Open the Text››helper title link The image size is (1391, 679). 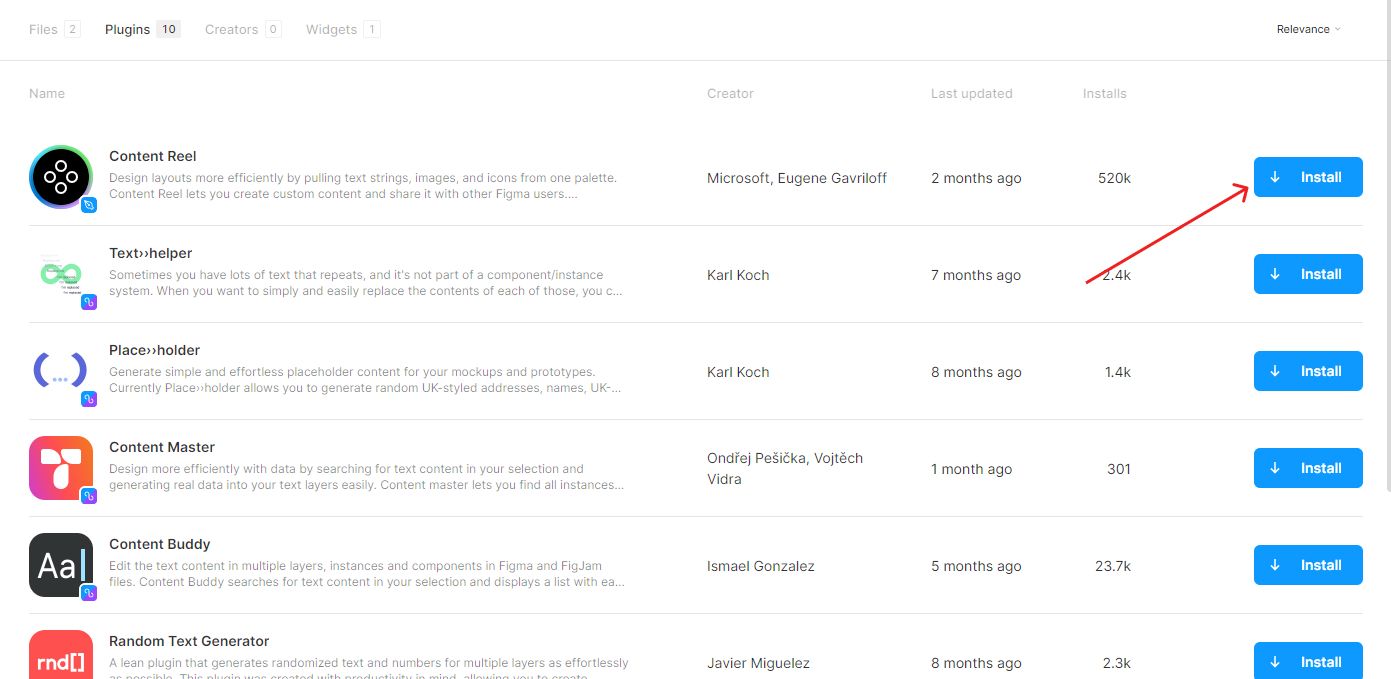click(x=151, y=253)
